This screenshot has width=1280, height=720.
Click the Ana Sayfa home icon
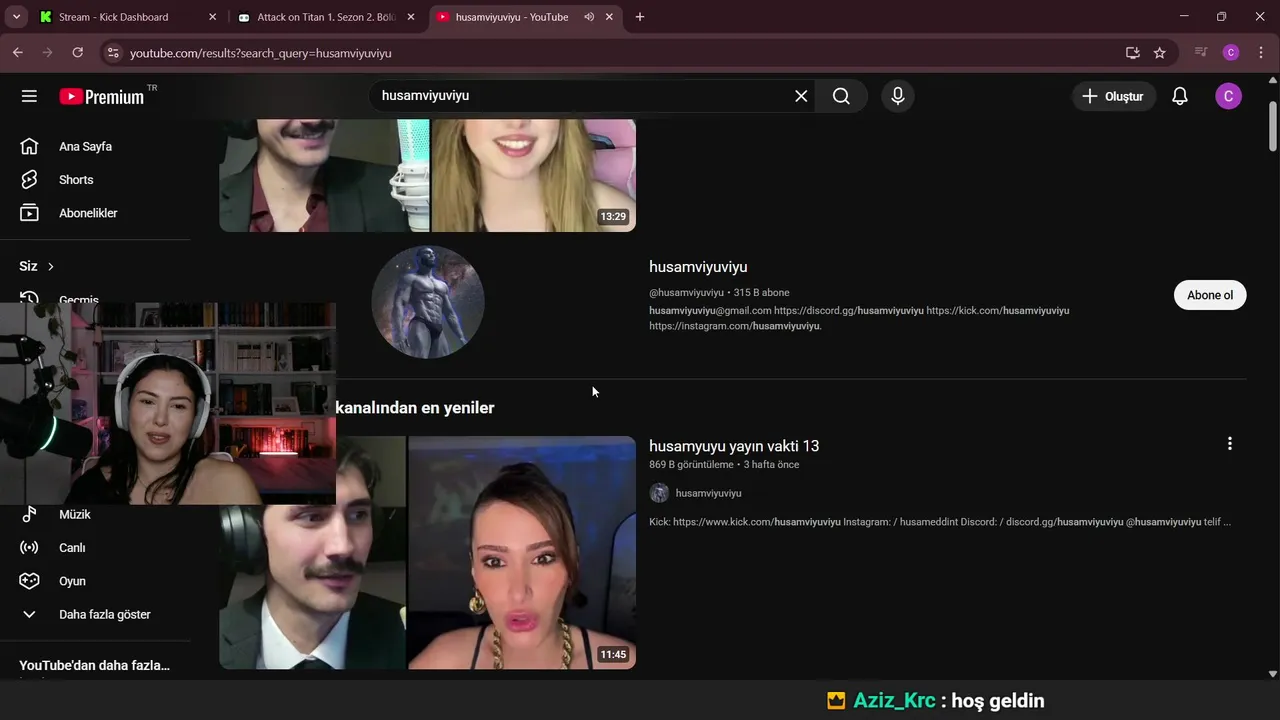tap(30, 146)
